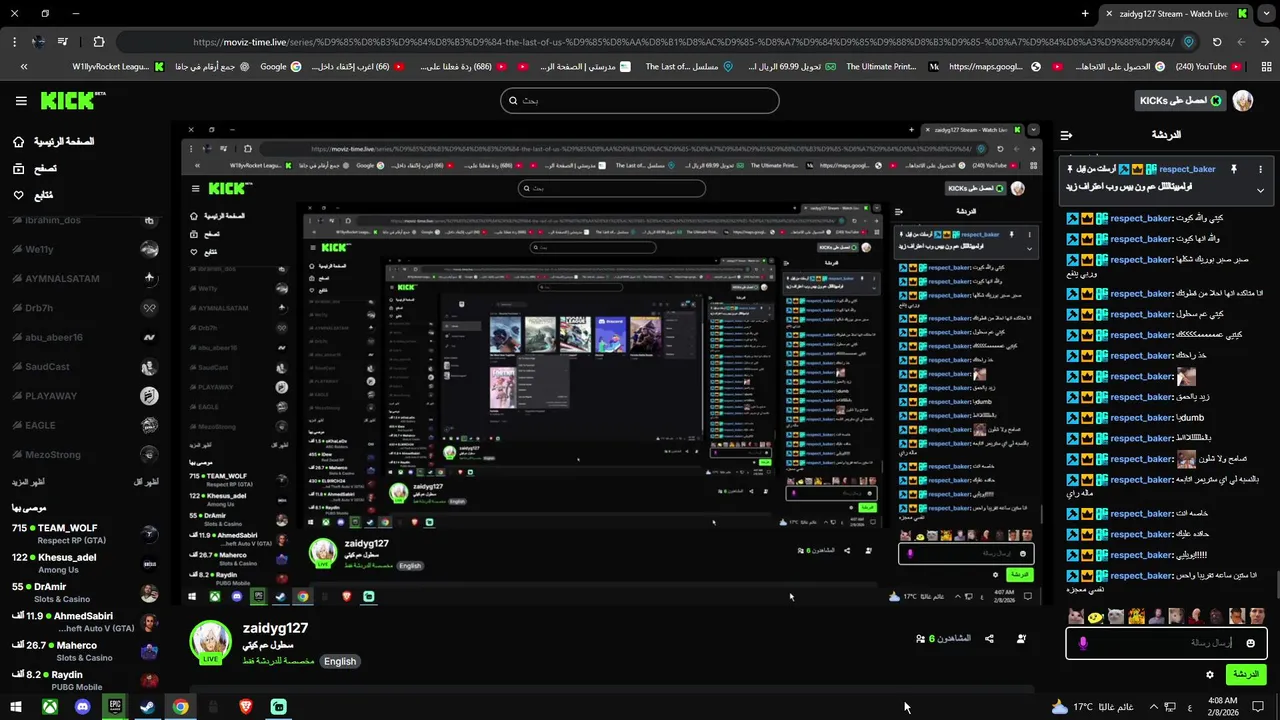Viewport: 1280px width, 720px height.
Task: Open the profile avatar menu in the header
Action: tap(1243, 101)
